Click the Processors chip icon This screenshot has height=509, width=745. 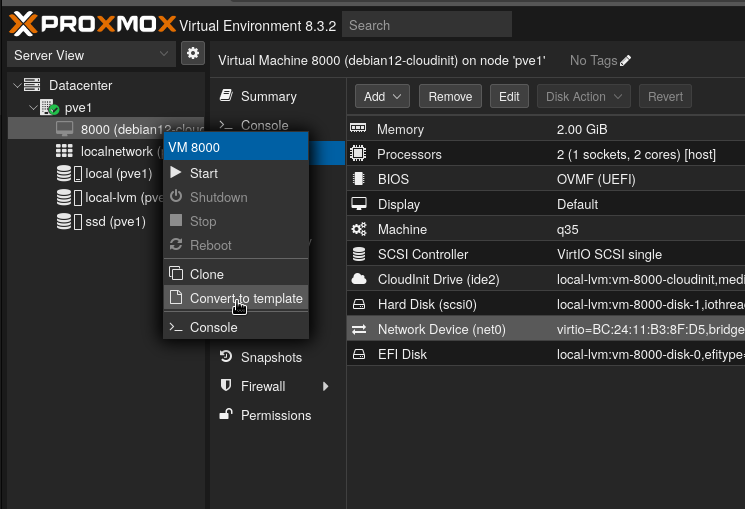(358, 154)
